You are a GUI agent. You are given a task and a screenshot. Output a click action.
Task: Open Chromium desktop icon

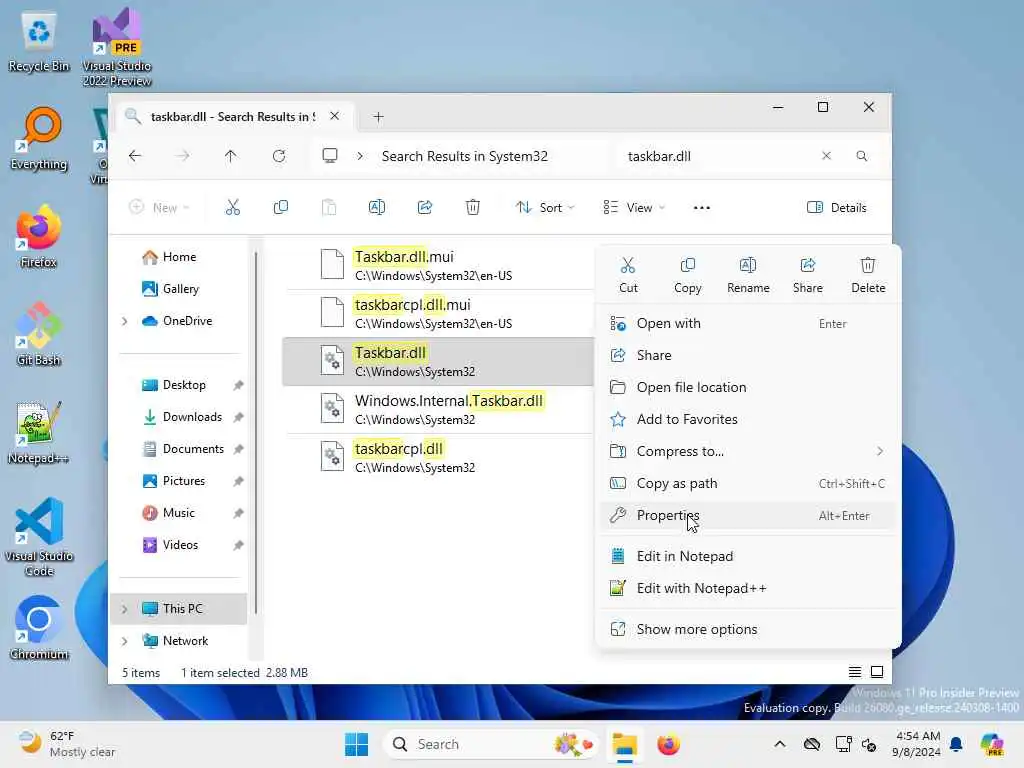[x=39, y=628]
